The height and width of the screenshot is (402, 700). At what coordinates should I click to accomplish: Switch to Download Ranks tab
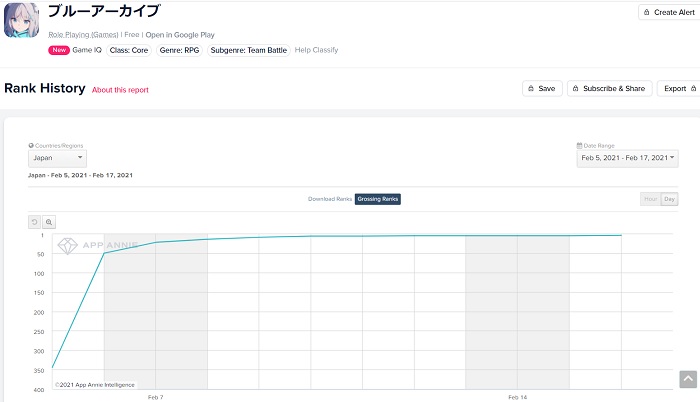(330, 199)
